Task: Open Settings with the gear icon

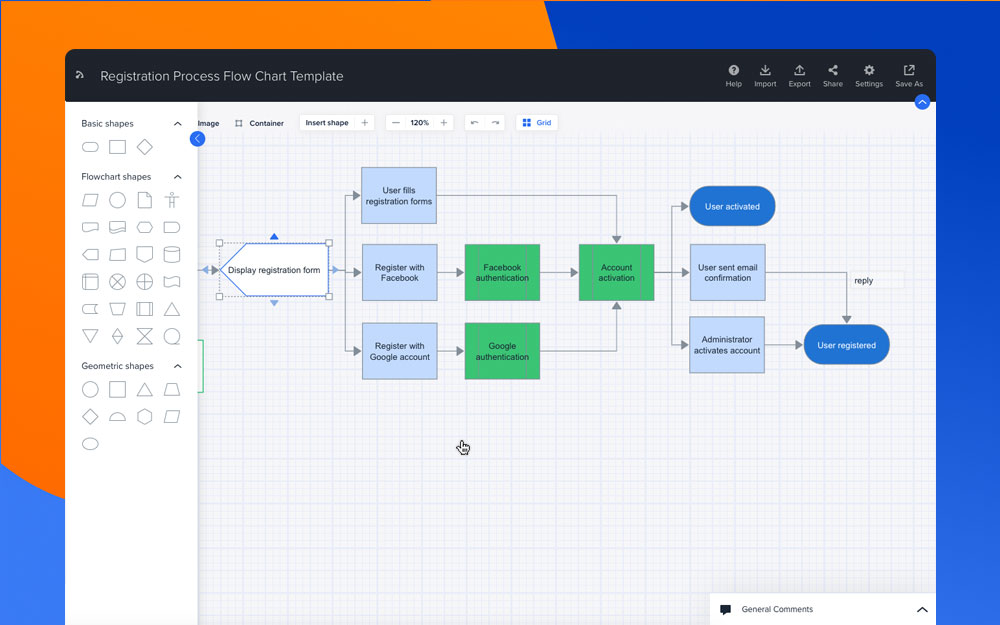Action: 869,72
